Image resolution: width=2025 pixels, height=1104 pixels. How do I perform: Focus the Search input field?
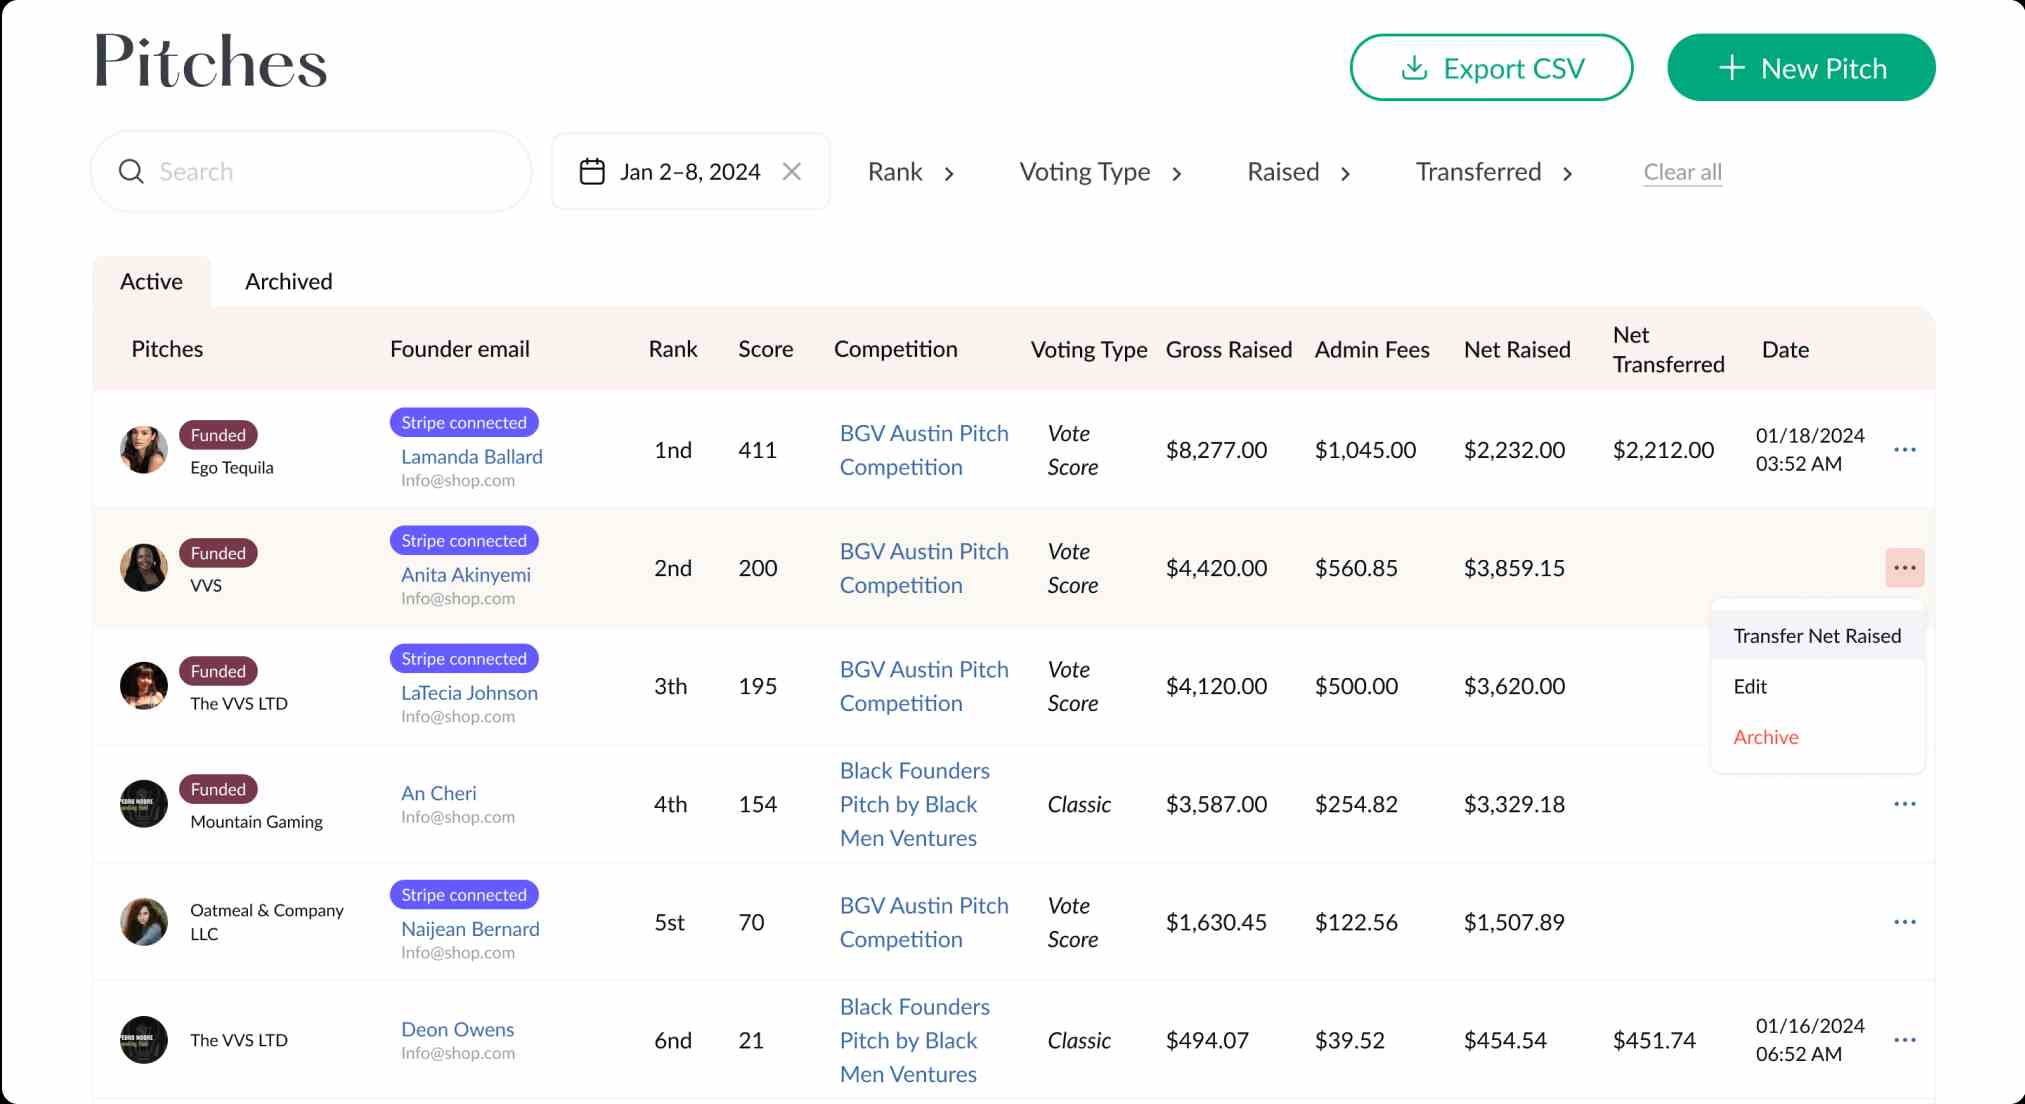point(311,171)
